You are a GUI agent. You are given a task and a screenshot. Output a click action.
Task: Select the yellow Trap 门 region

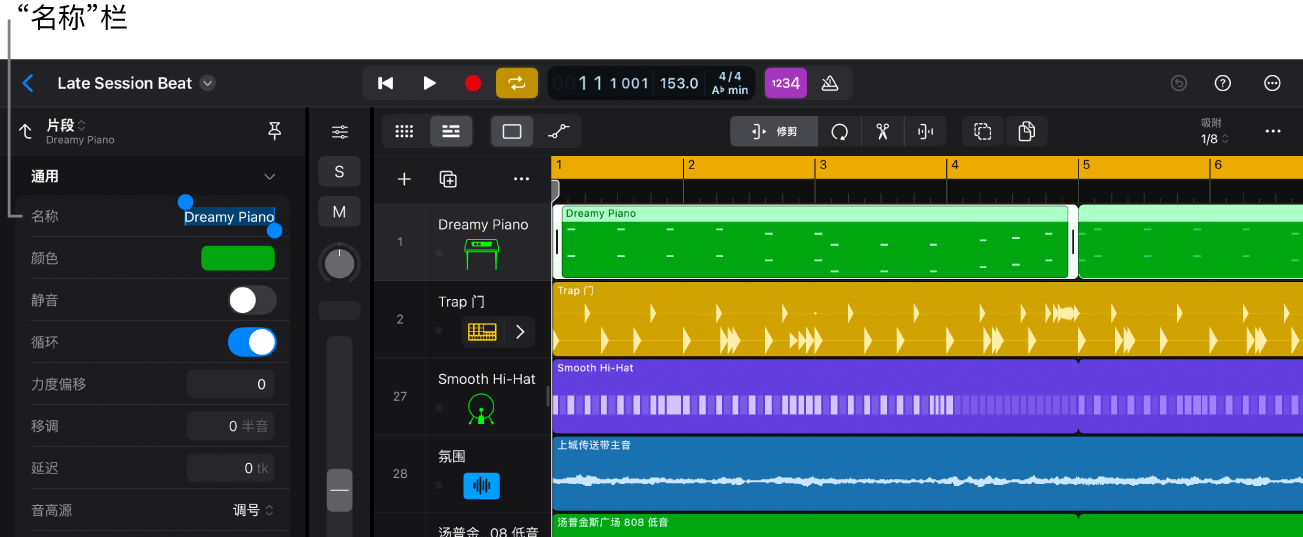[x=927, y=319]
